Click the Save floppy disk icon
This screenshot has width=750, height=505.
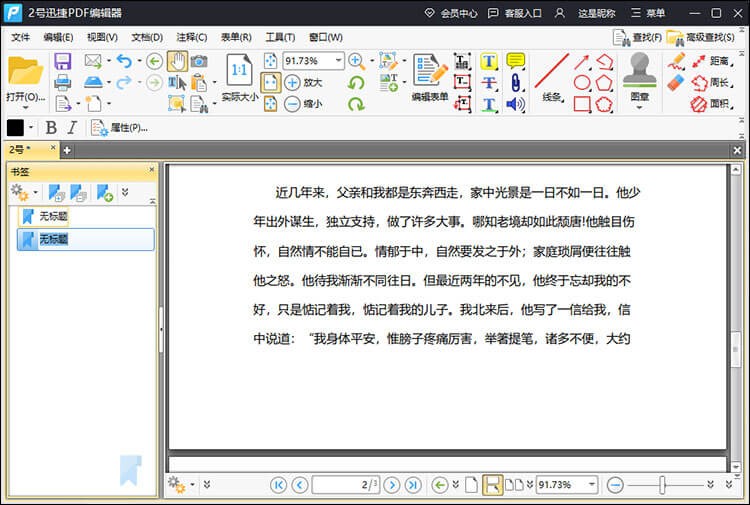62,61
